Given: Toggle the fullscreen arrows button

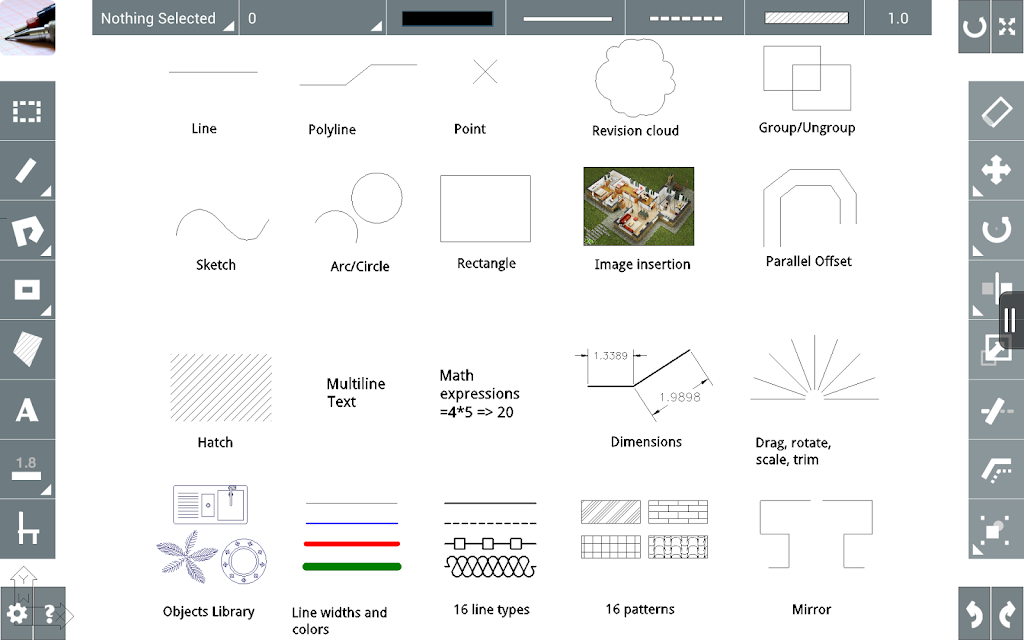Looking at the screenshot, I should [1008, 26].
